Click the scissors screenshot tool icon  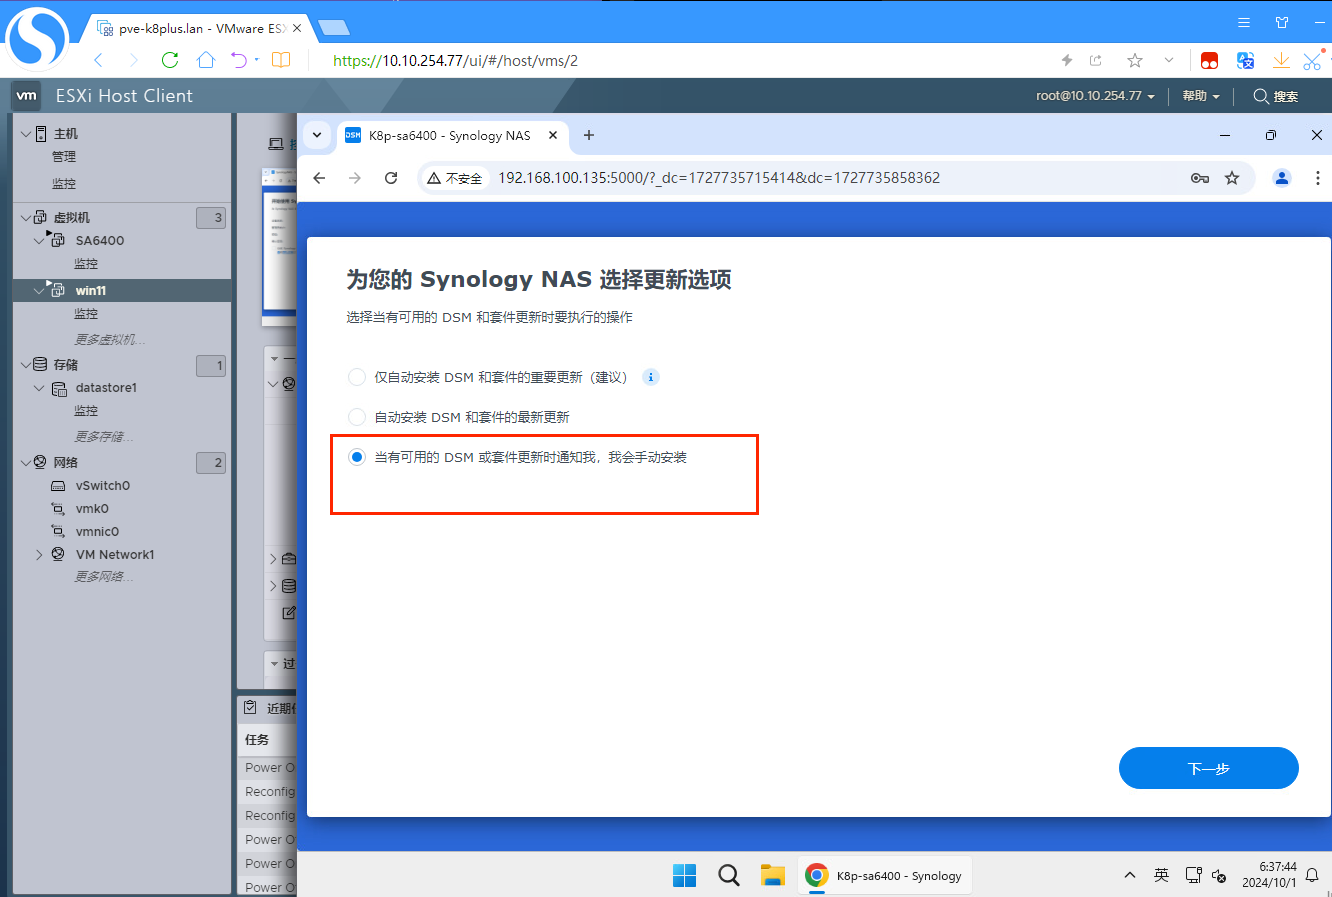(1312, 61)
